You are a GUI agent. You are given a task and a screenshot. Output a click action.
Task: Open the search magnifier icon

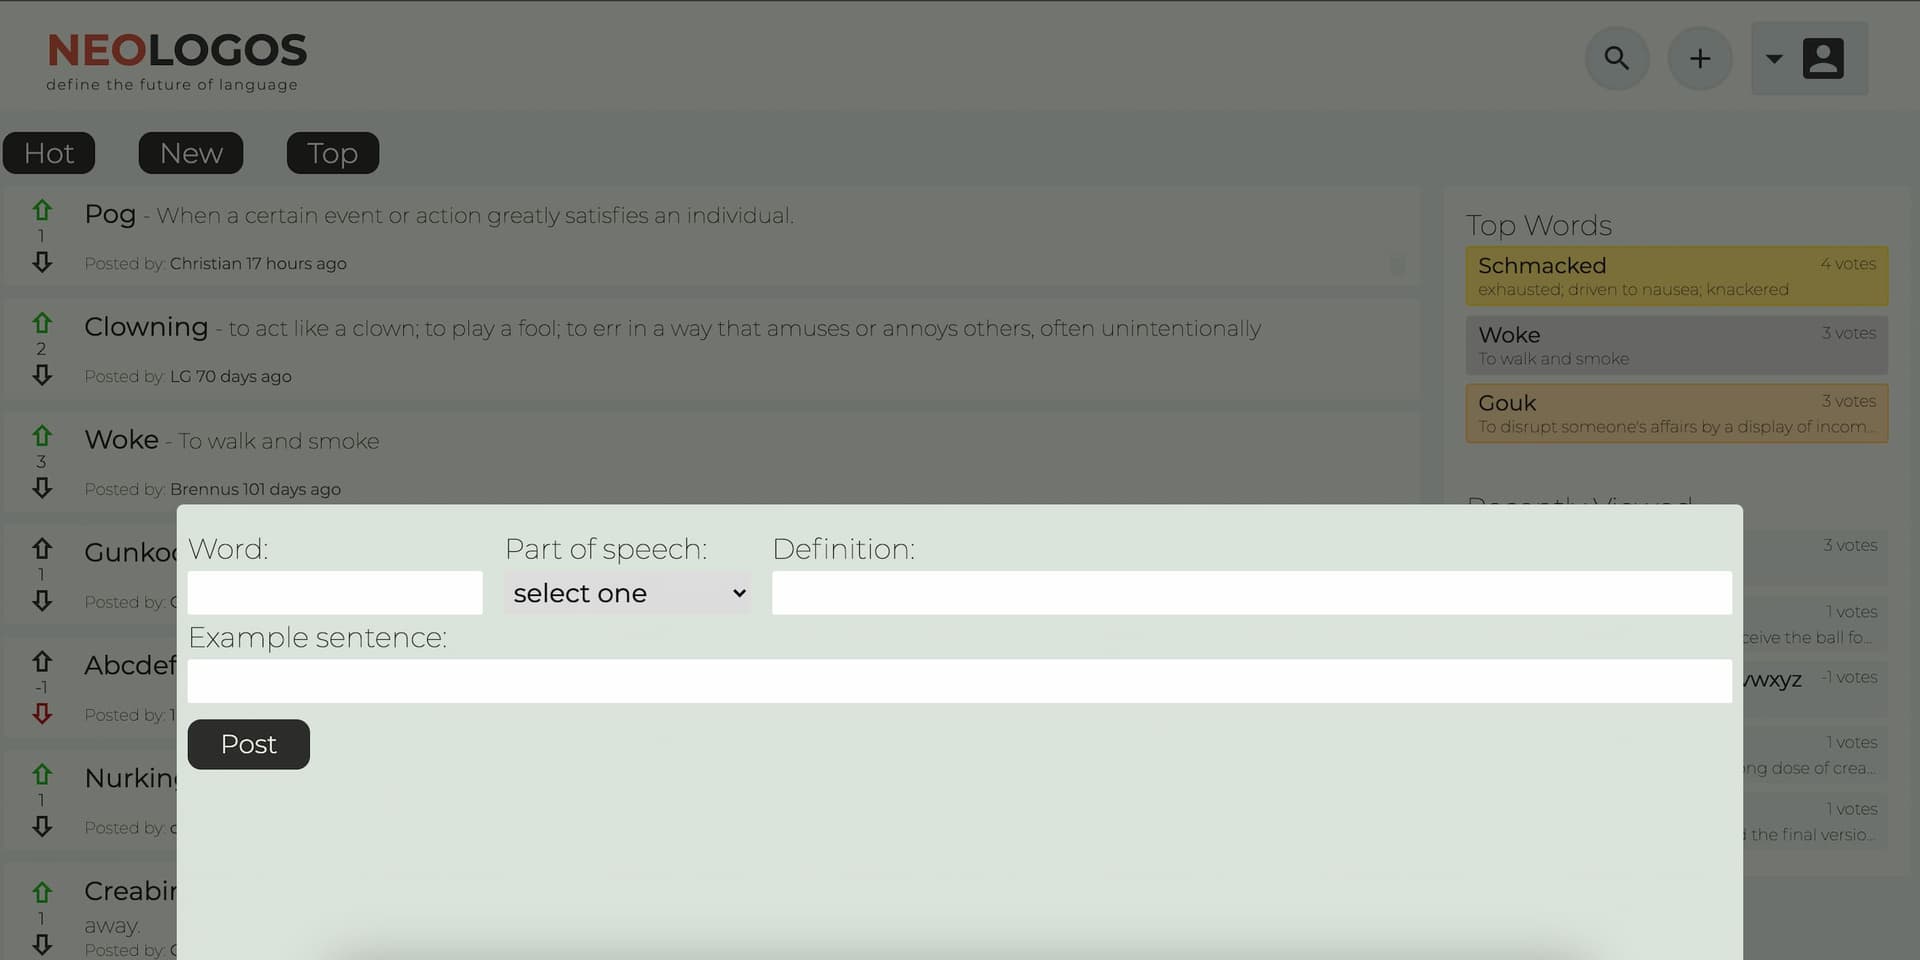click(1616, 59)
